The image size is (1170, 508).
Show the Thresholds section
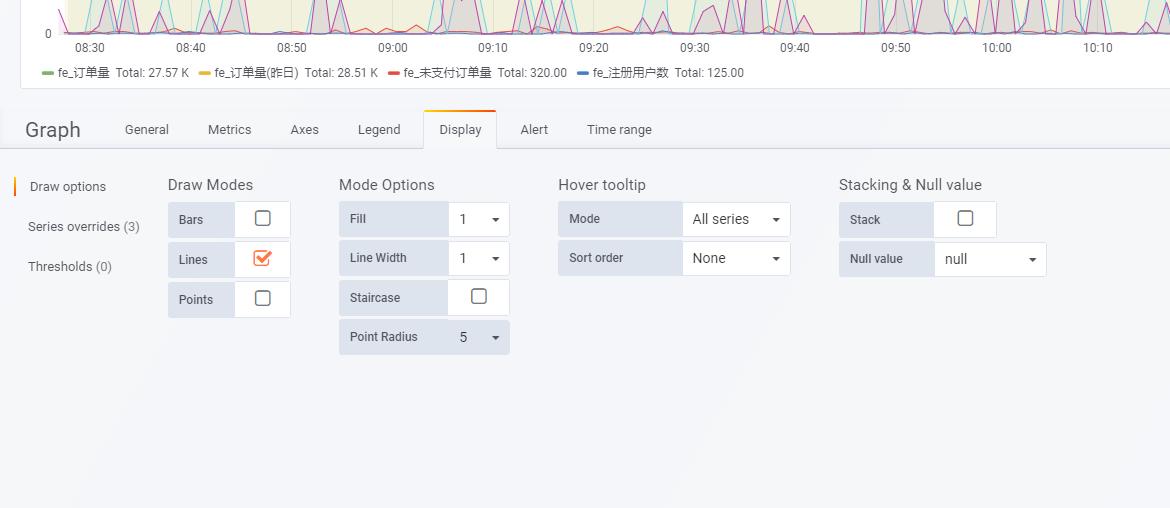[x=70, y=267]
